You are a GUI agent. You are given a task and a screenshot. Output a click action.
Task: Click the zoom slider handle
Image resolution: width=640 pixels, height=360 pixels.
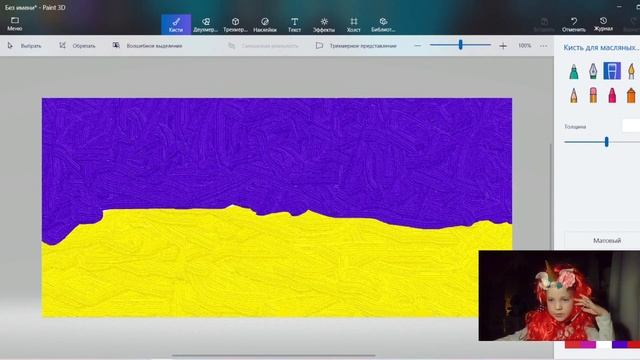tap(460, 45)
